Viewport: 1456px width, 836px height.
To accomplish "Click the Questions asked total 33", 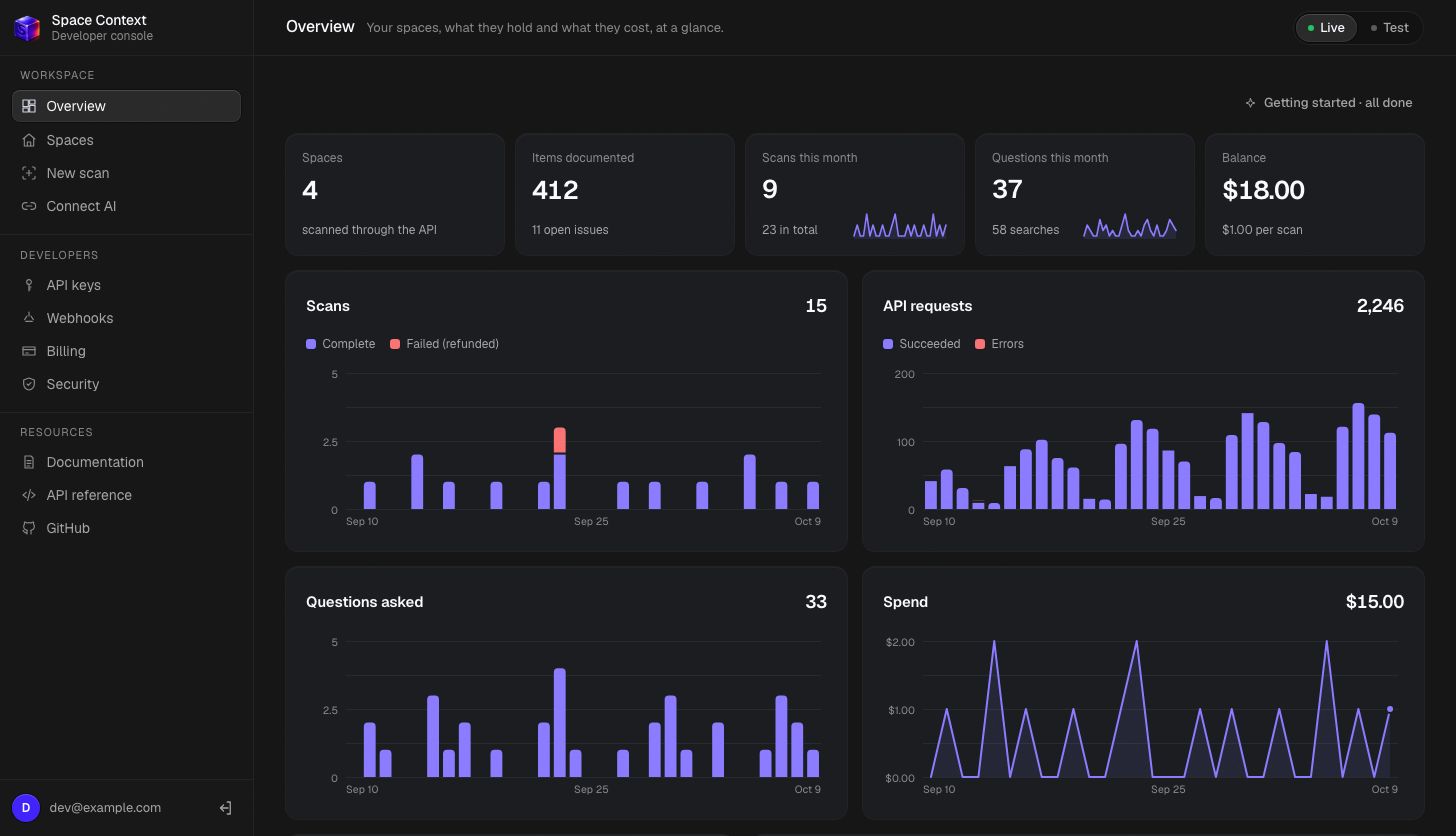I will pos(816,602).
